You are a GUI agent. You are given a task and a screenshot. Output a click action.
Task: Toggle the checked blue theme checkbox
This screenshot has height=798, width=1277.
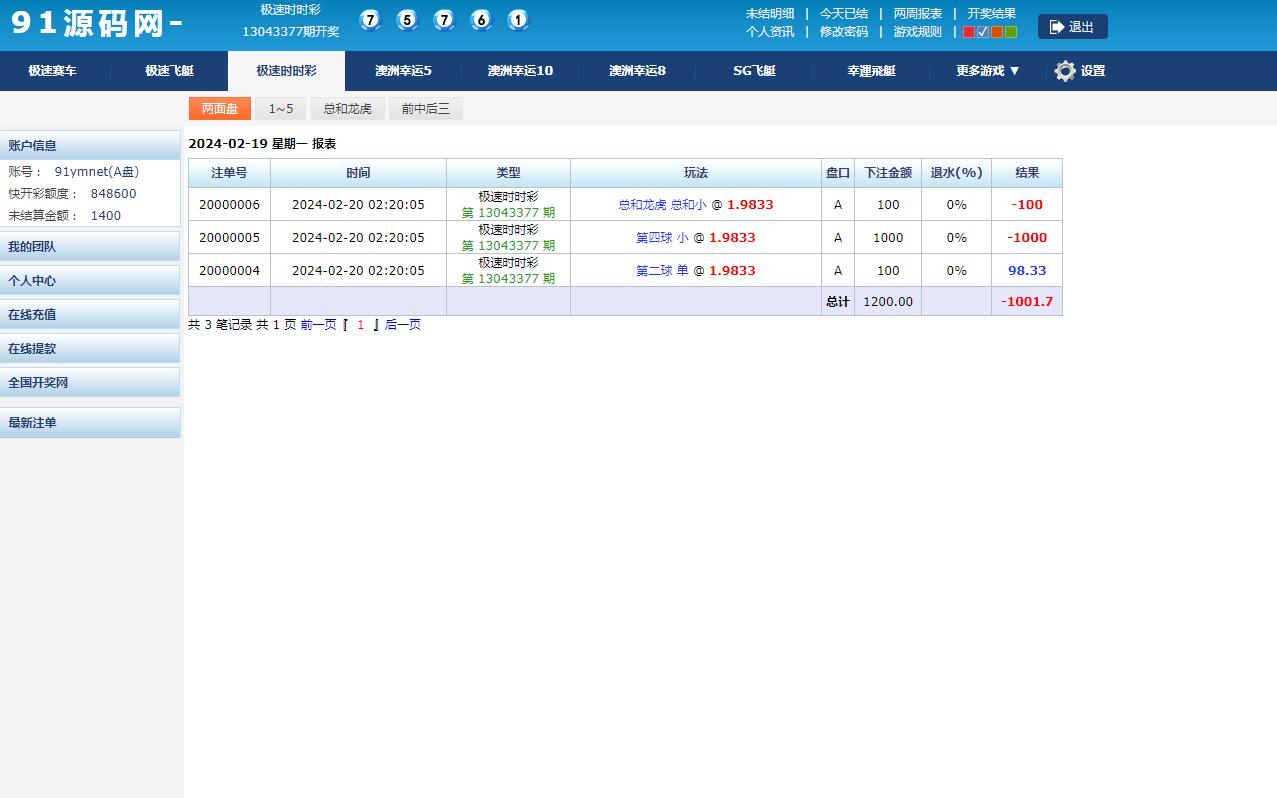pos(982,31)
